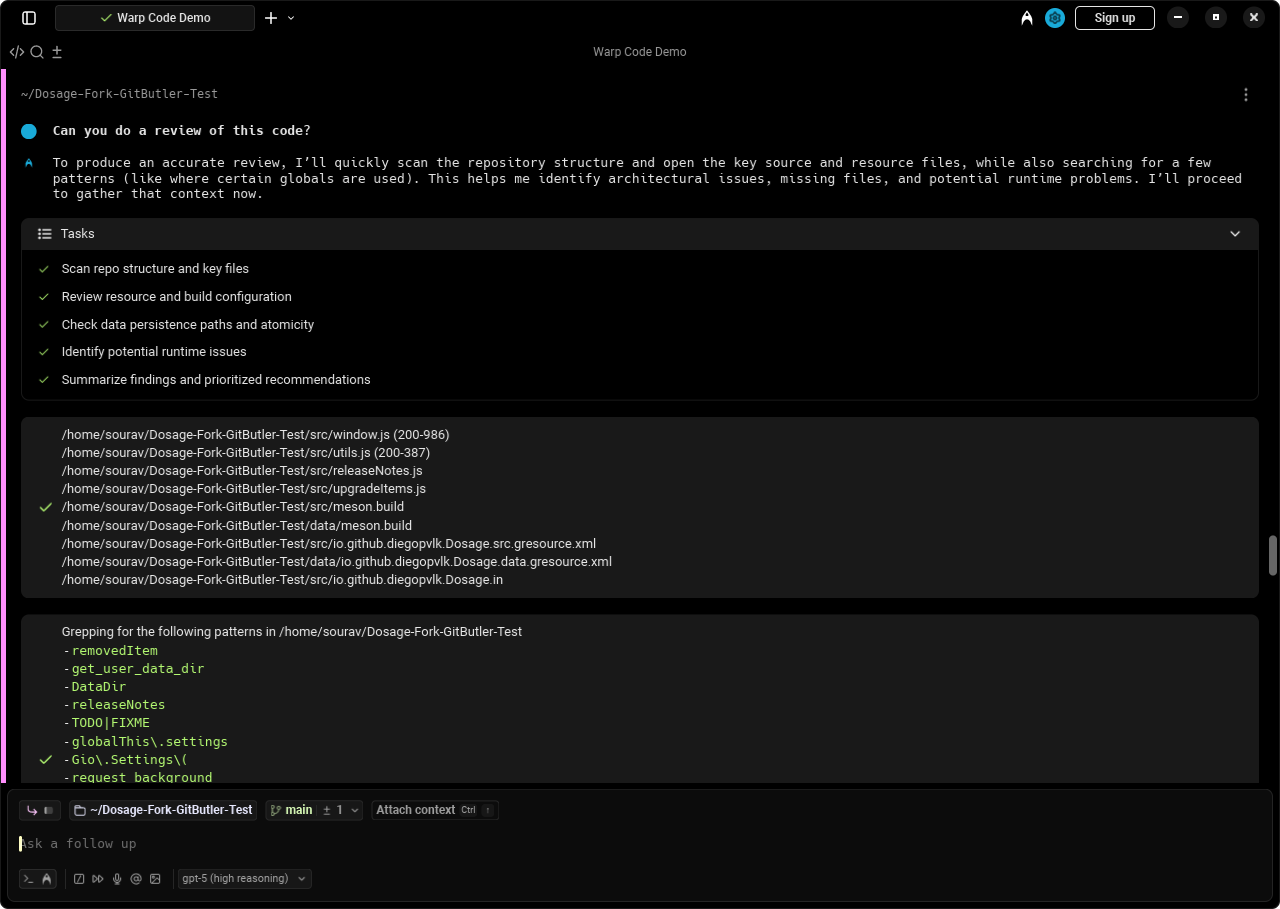Switch to agent mode Warp icon
The width and height of the screenshot is (1280, 909).
point(47,879)
